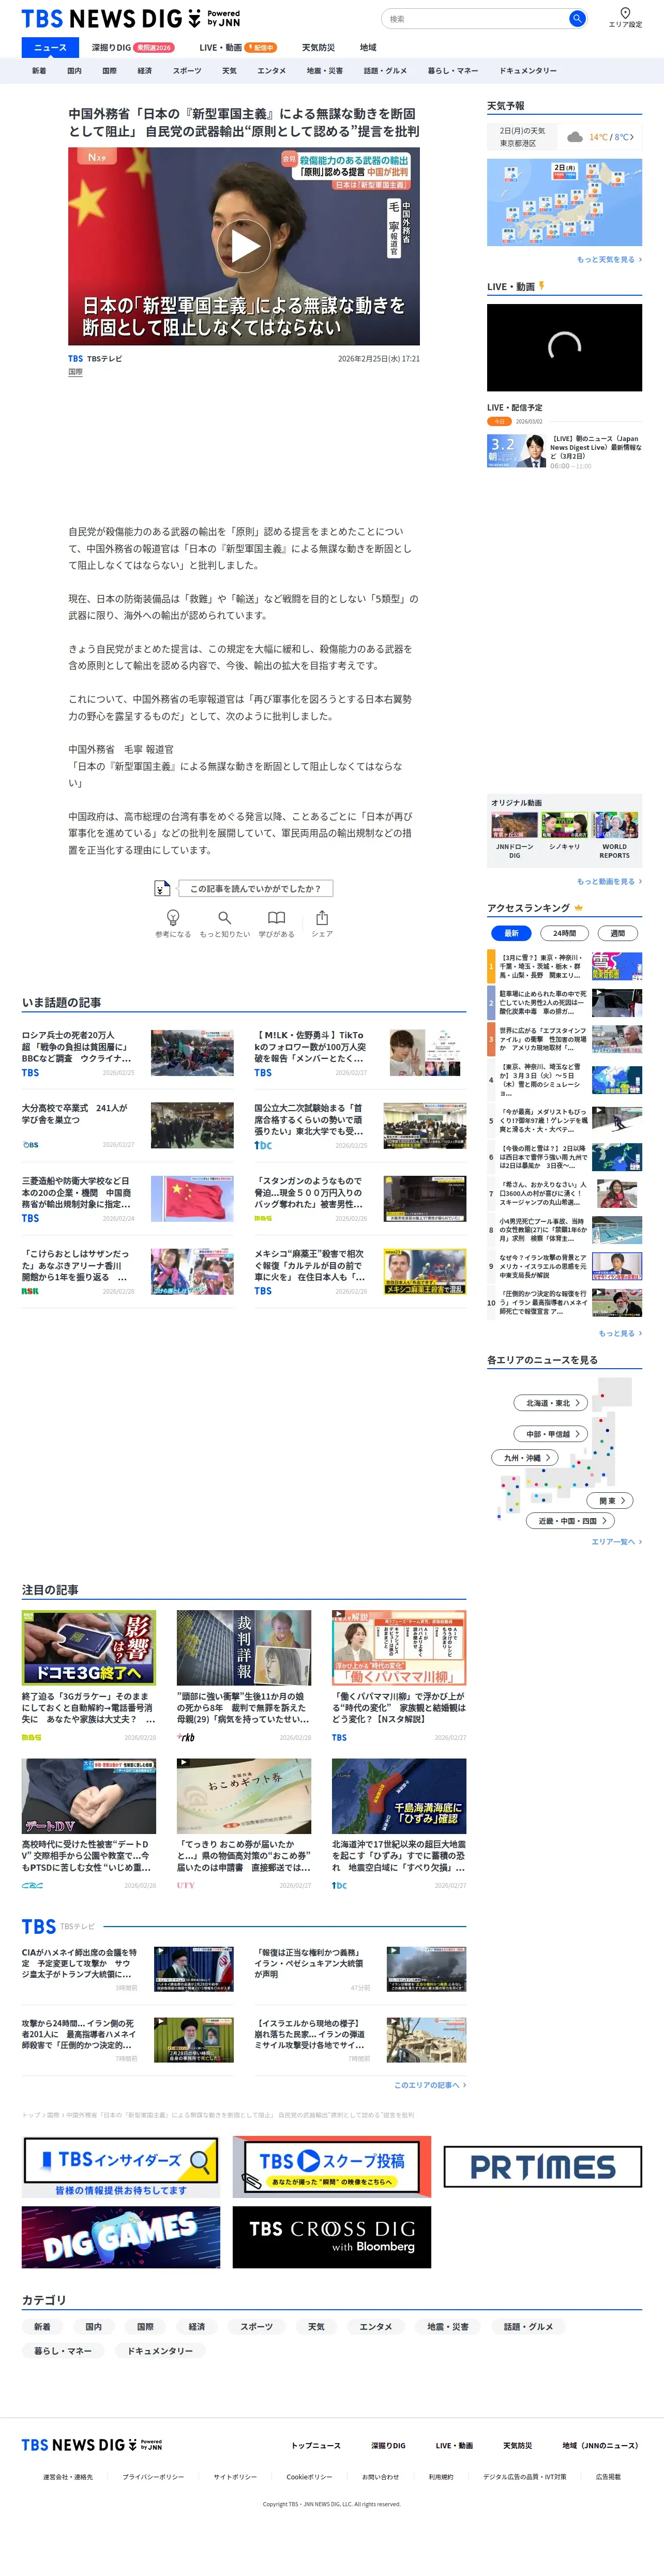664x2576 pixels.
Task: Open article about M!LK 佐野勇斗 TikTok
Action: pos(360,1053)
